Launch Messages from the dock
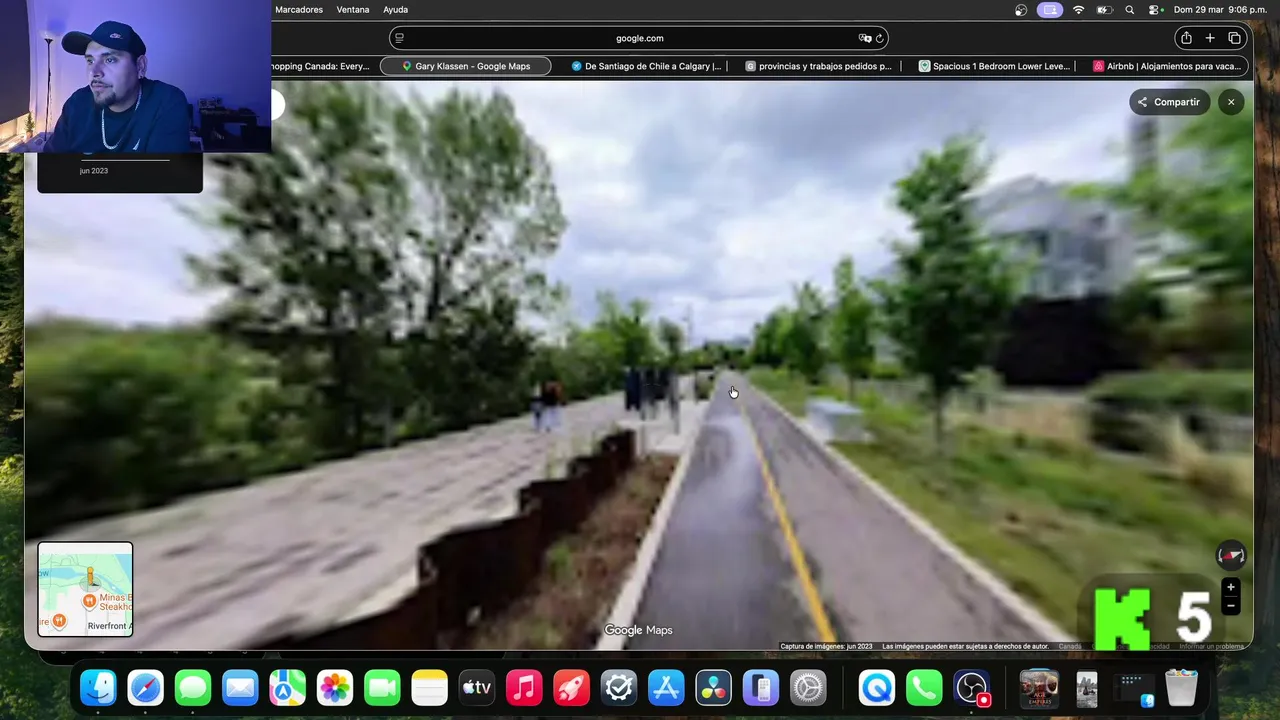1280x720 pixels. click(193, 688)
